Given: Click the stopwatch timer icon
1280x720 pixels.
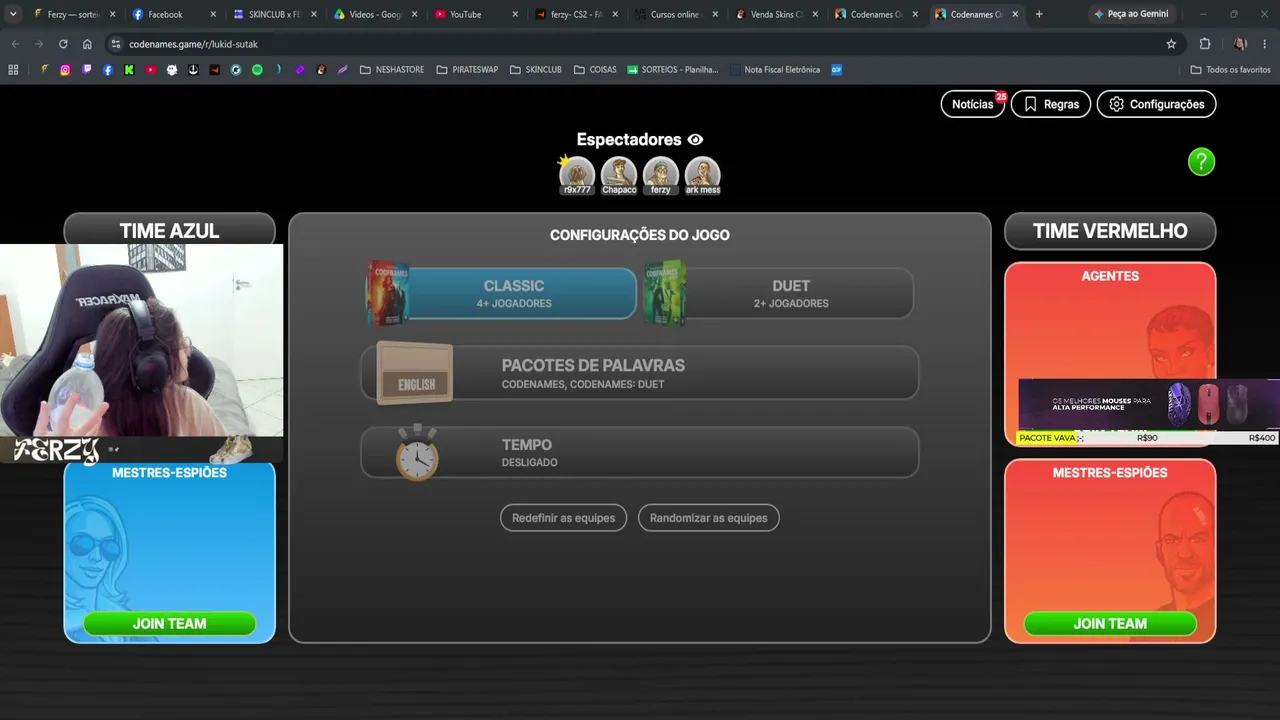Looking at the screenshot, I should [x=417, y=453].
